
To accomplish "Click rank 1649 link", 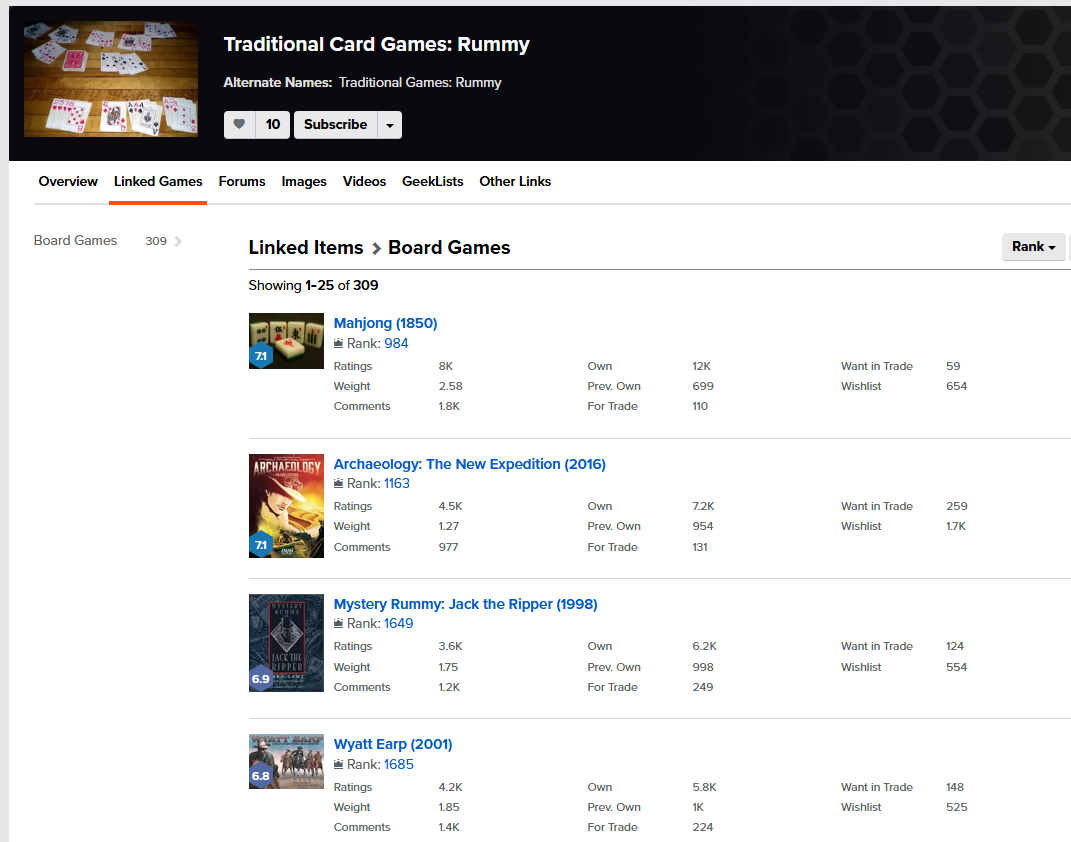I will click(x=398, y=623).
